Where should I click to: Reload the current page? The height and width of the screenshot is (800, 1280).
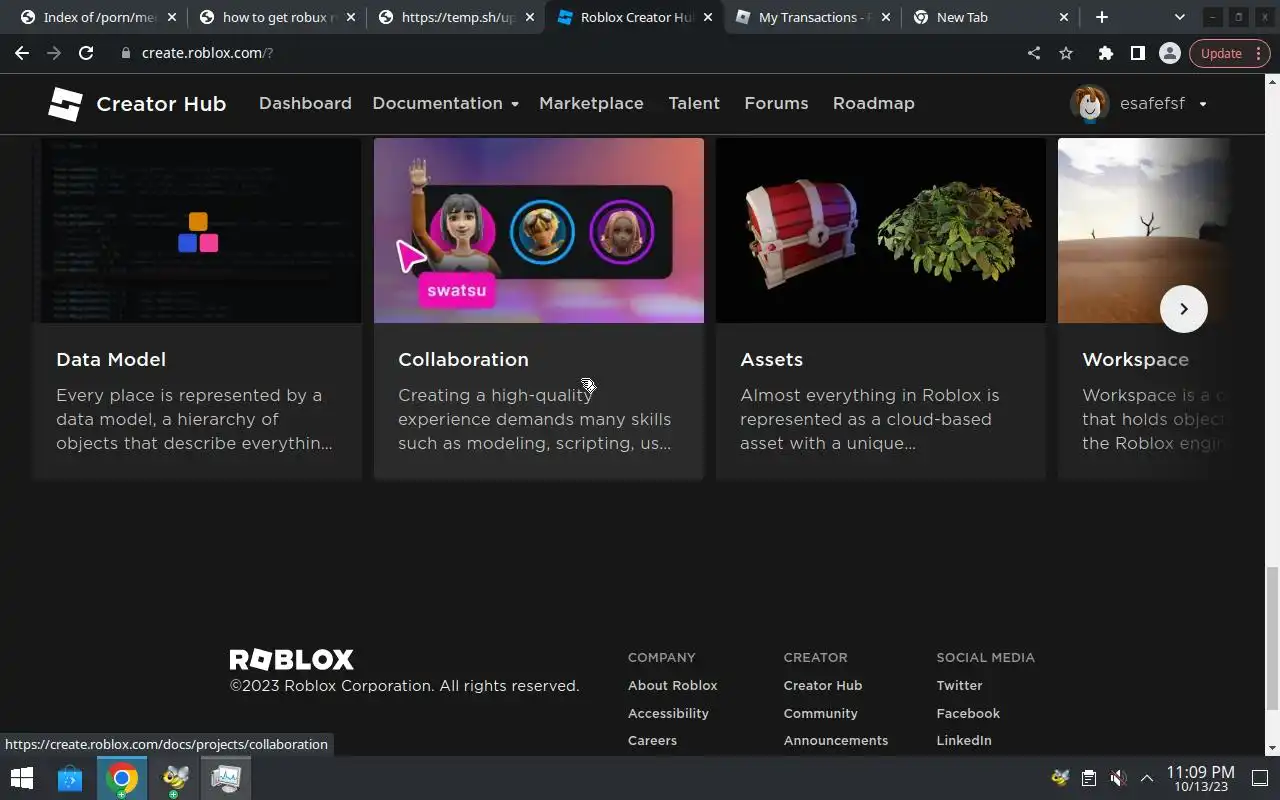pyautogui.click(x=86, y=53)
